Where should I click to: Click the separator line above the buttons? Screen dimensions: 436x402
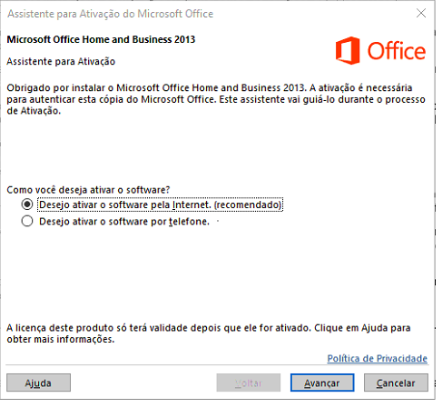(217, 366)
